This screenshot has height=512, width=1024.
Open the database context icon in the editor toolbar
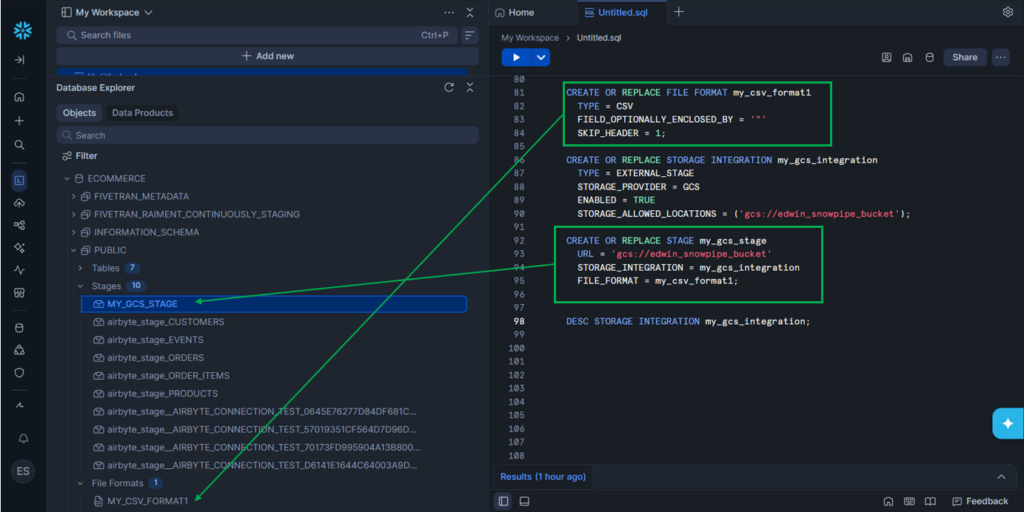929,57
